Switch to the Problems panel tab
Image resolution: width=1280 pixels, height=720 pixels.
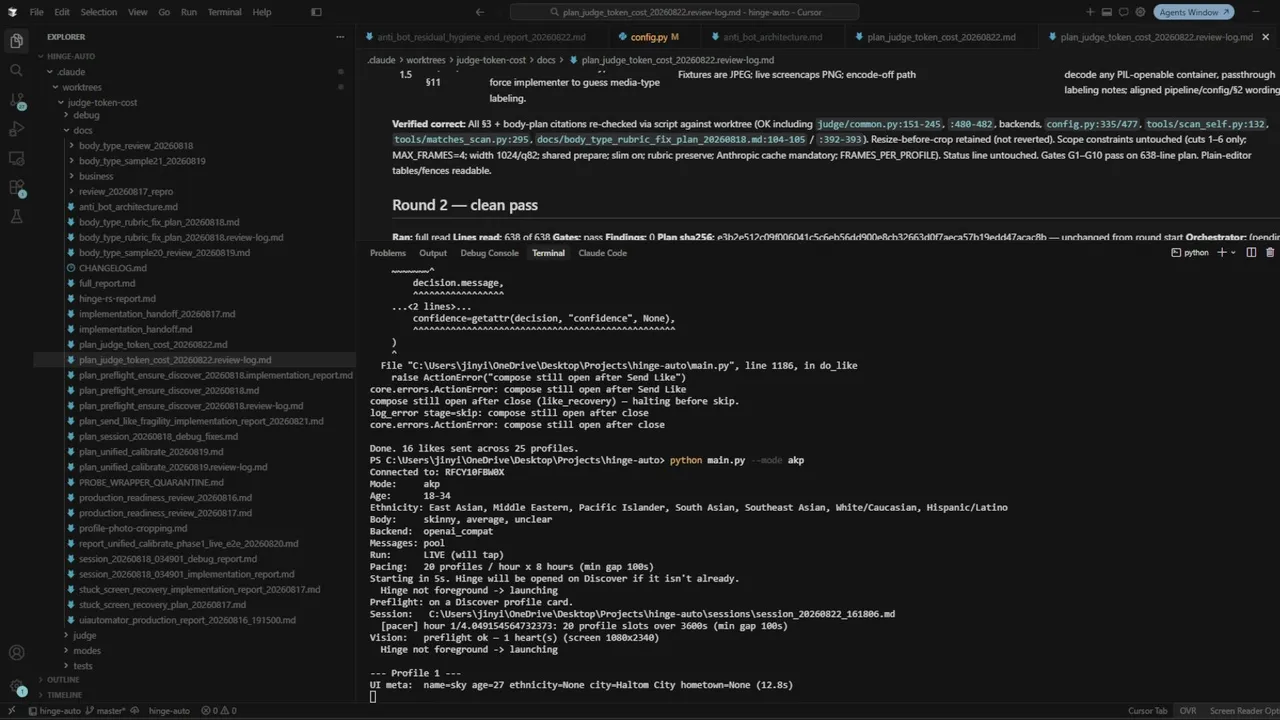pos(388,253)
